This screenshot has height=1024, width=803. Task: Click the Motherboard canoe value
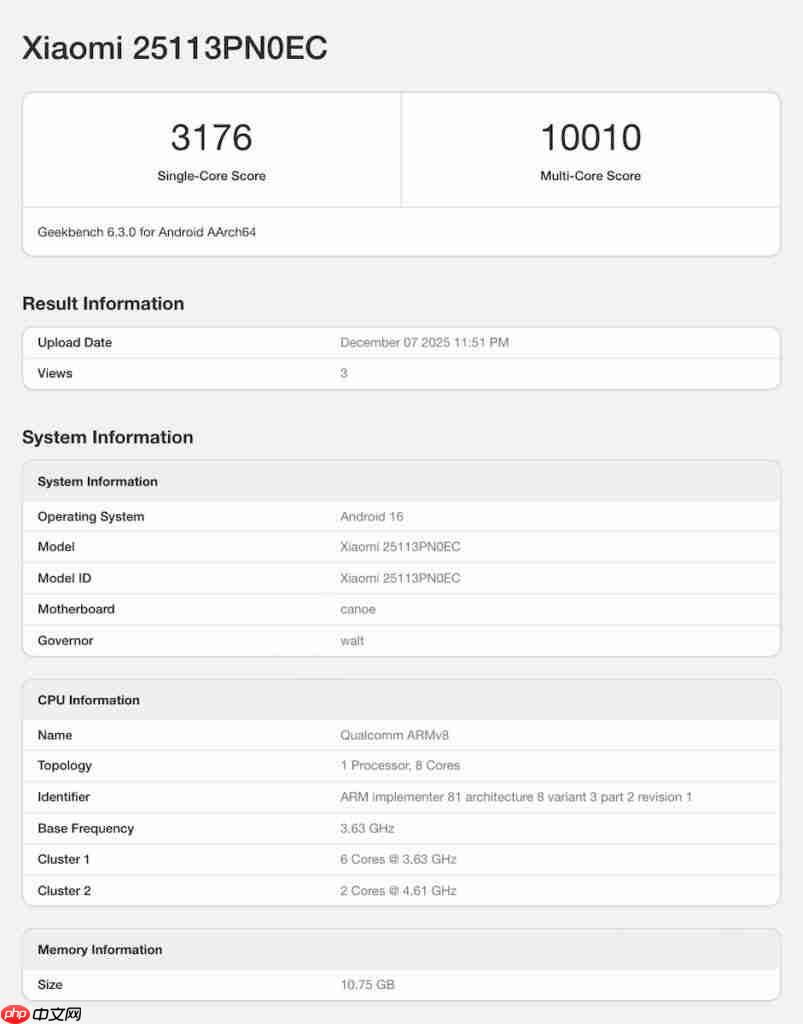click(357, 609)
